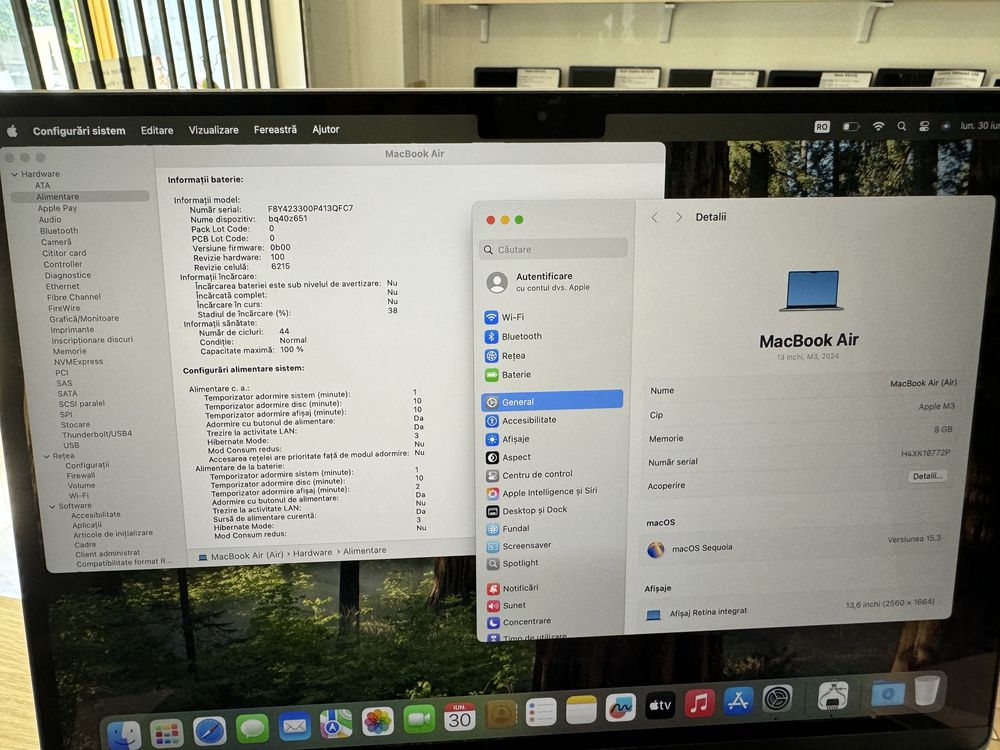1000x750 pixels.
Task: Open Music from the Dock
Action: [x=699, y=703]
